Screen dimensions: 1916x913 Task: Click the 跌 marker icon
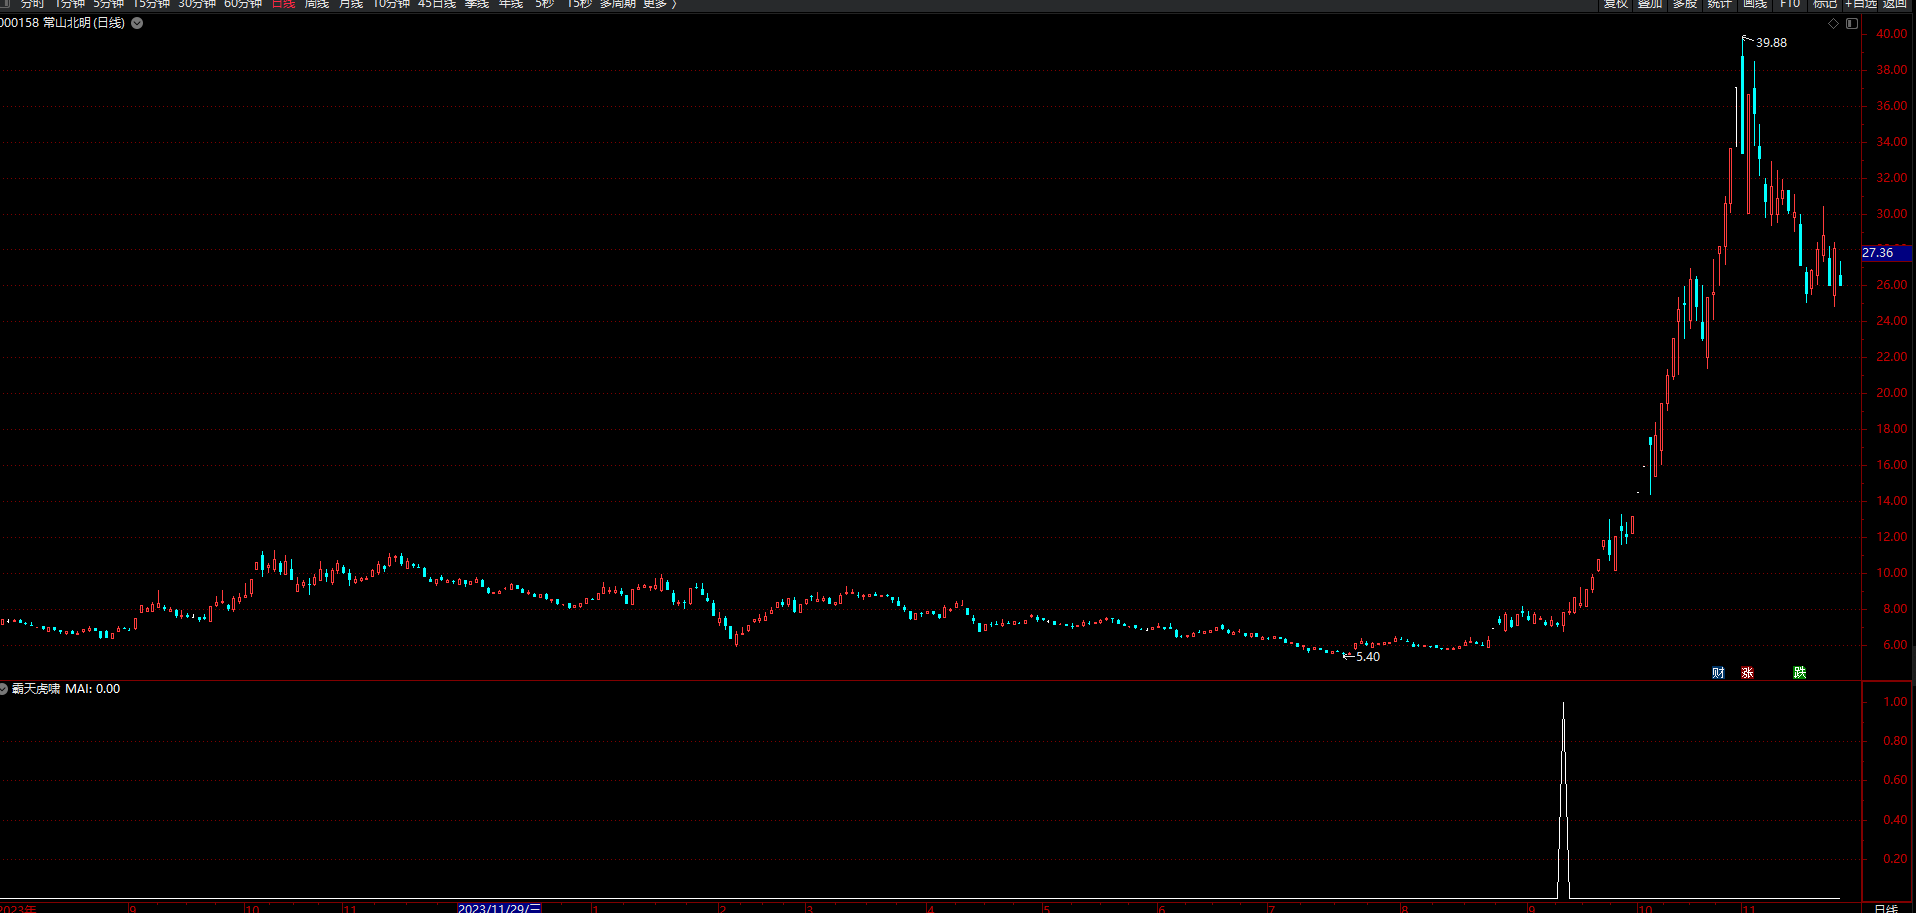click(x=1799, y=672)
